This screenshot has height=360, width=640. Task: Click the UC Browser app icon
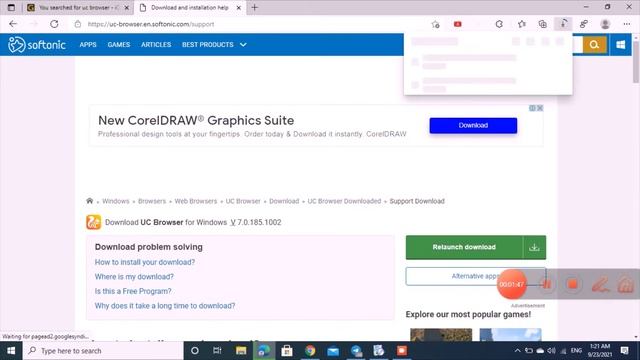[x=93, y=222]
